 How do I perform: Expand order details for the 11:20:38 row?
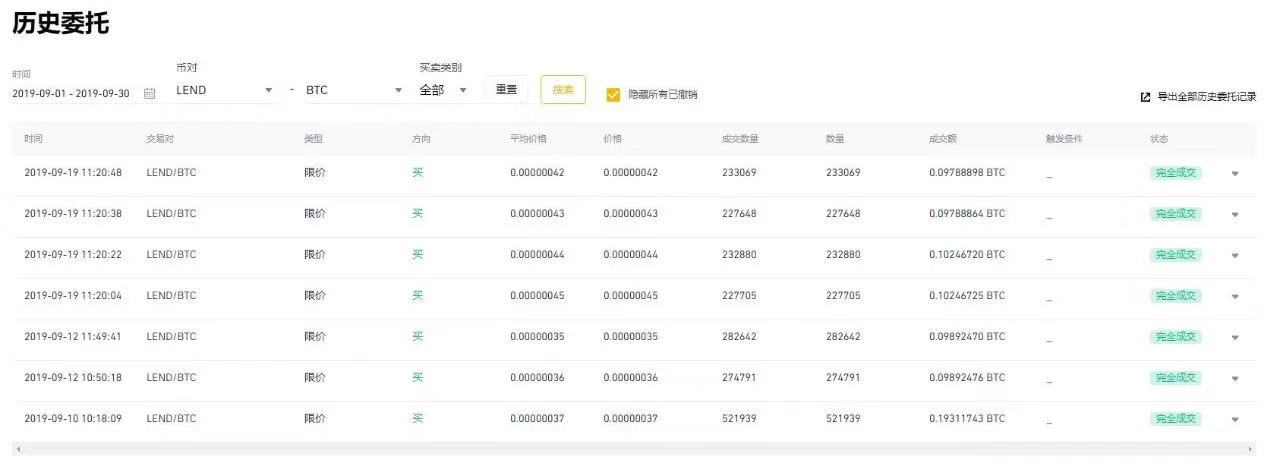(1235, 214)
